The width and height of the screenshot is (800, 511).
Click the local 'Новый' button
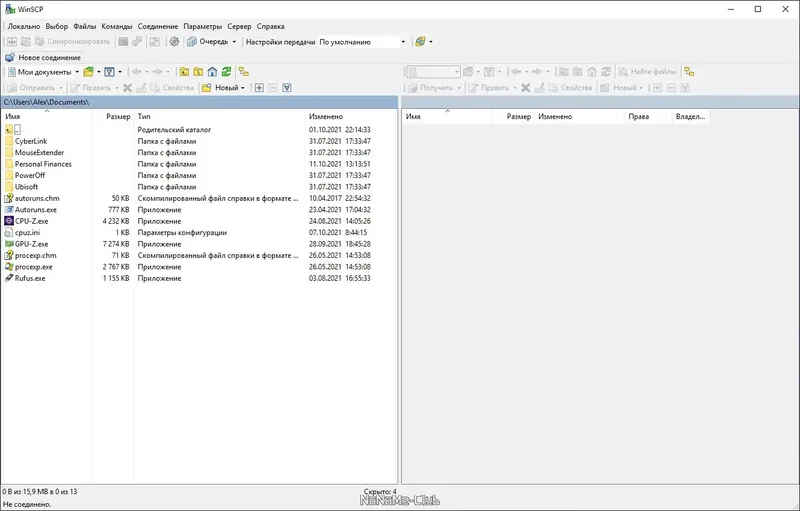point(220,88)
